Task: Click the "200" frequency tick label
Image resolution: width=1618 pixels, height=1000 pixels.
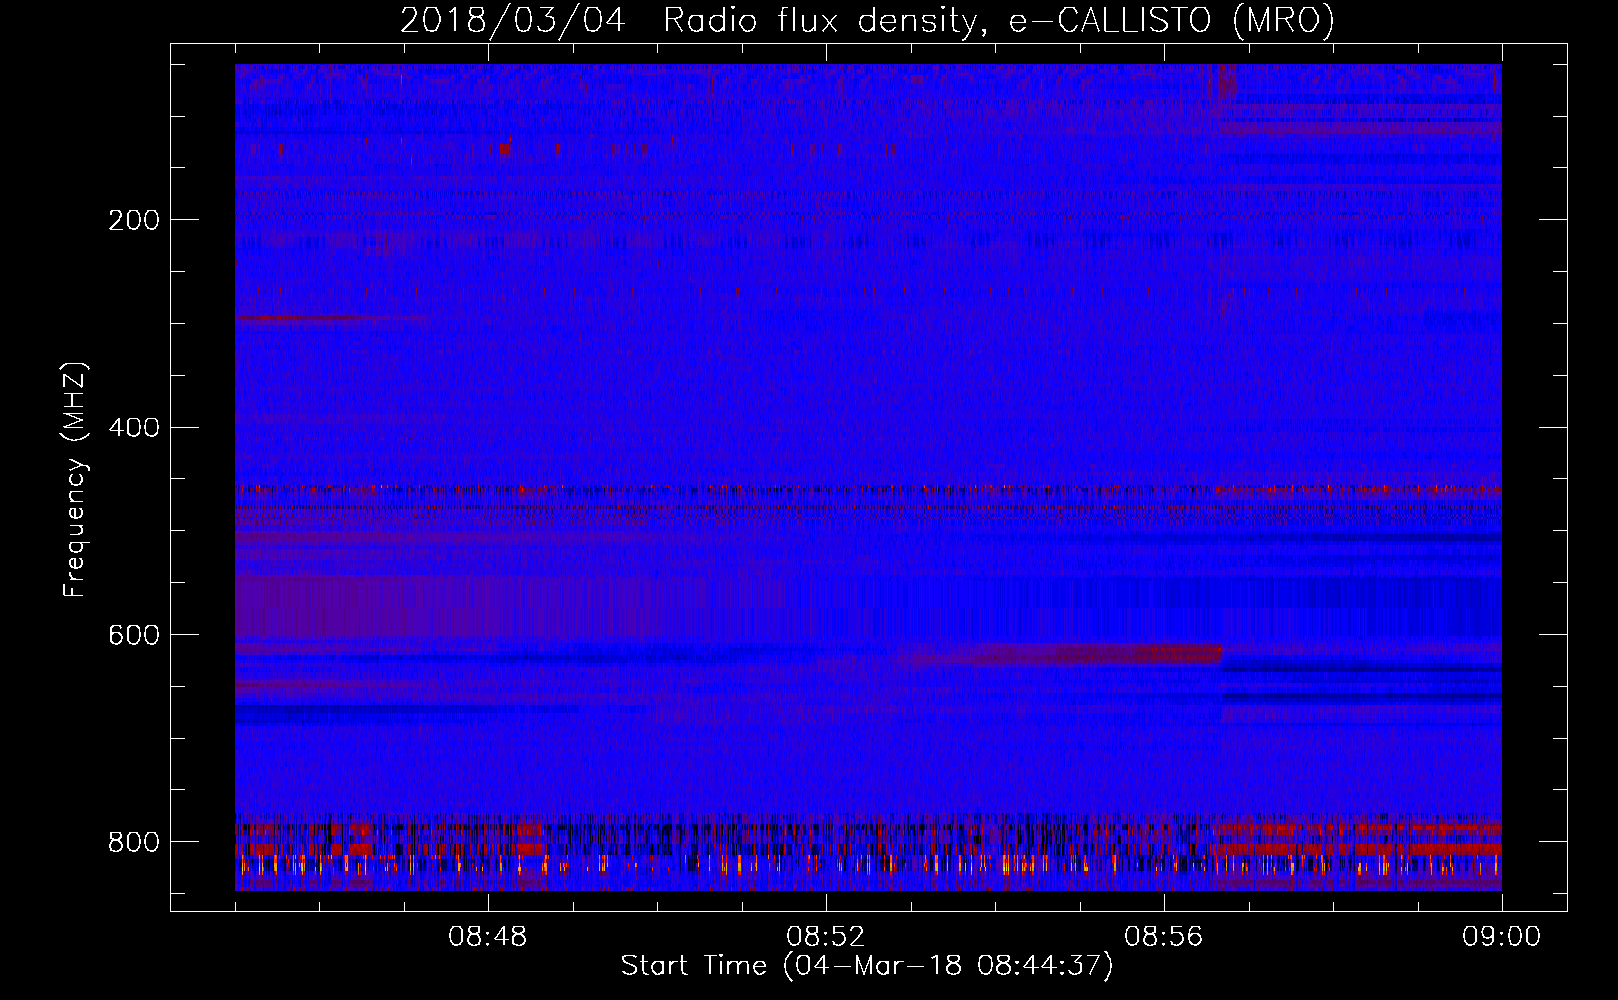Action: click(133, 220)
